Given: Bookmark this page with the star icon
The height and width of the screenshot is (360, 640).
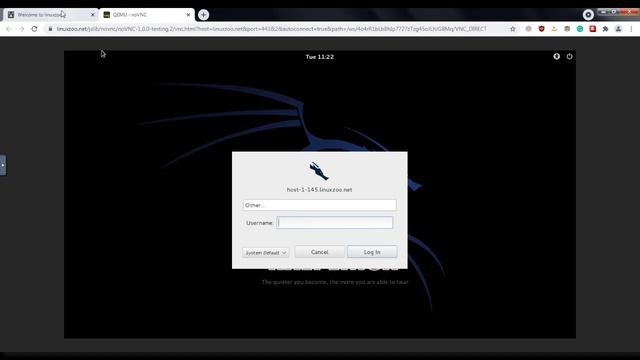Looking at the screenshot, I should [513, 29].
